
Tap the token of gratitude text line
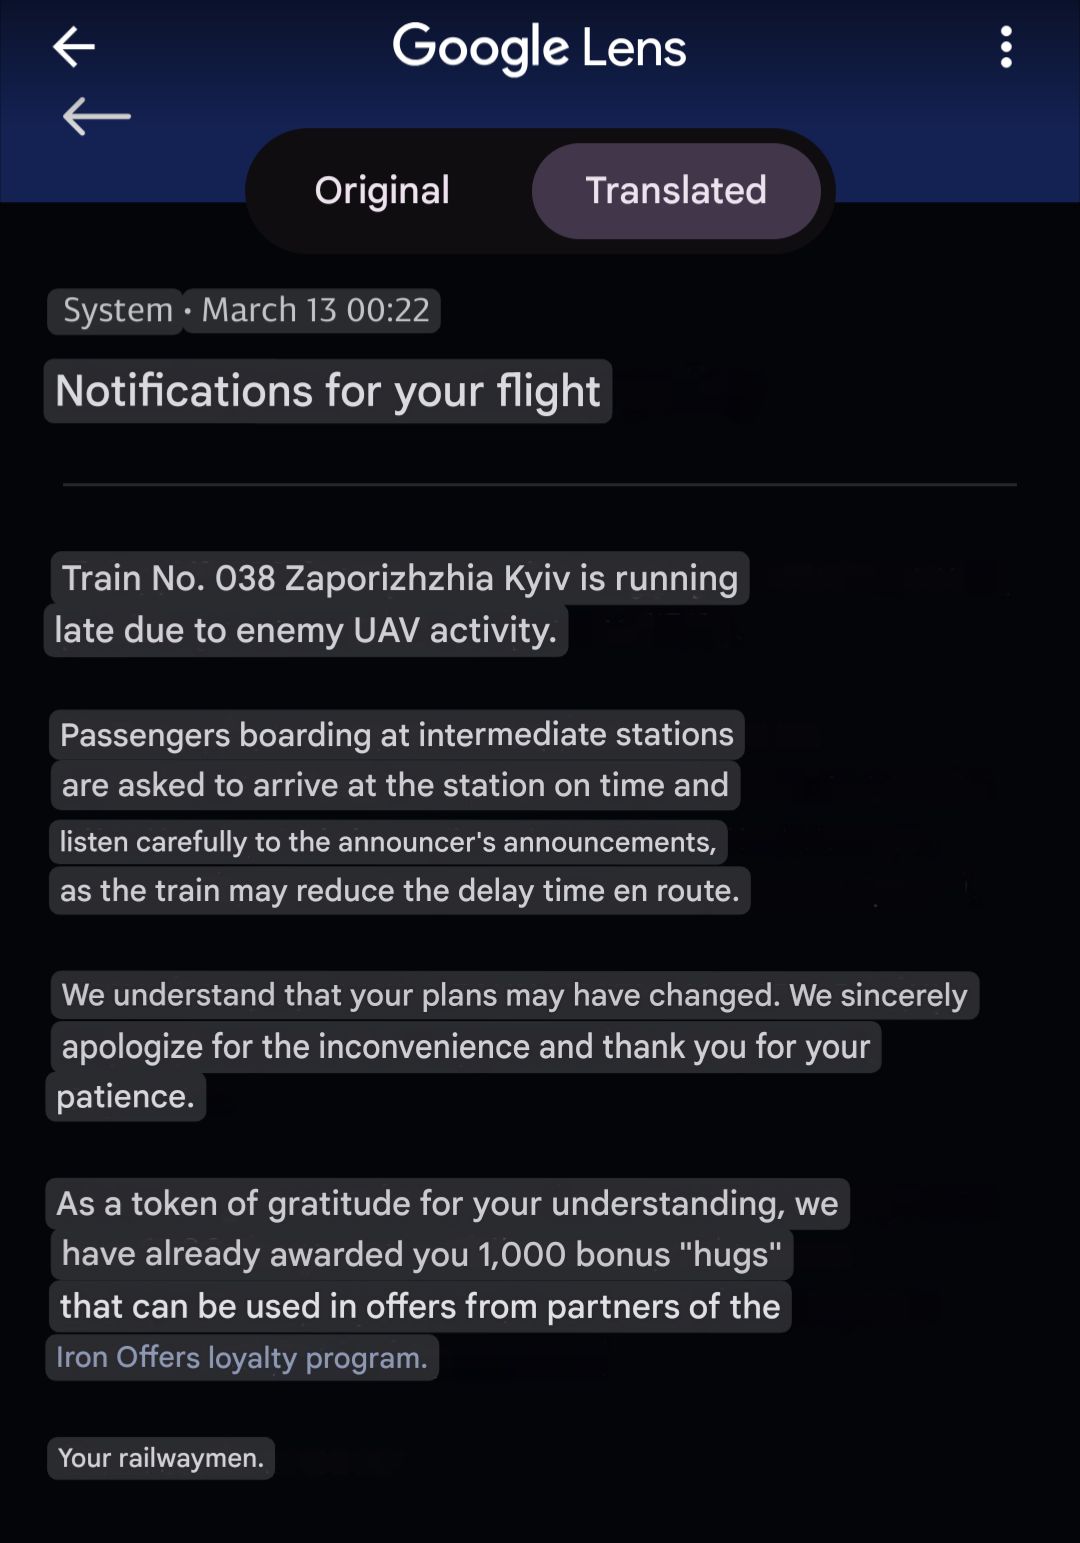pos(447,1204)
